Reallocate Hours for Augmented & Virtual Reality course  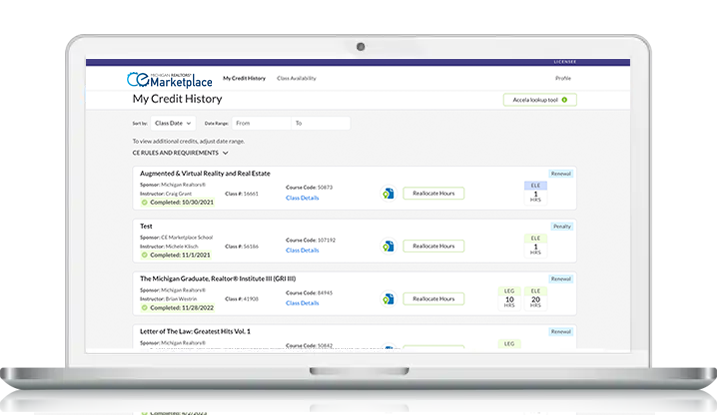(x=434, y=193)
